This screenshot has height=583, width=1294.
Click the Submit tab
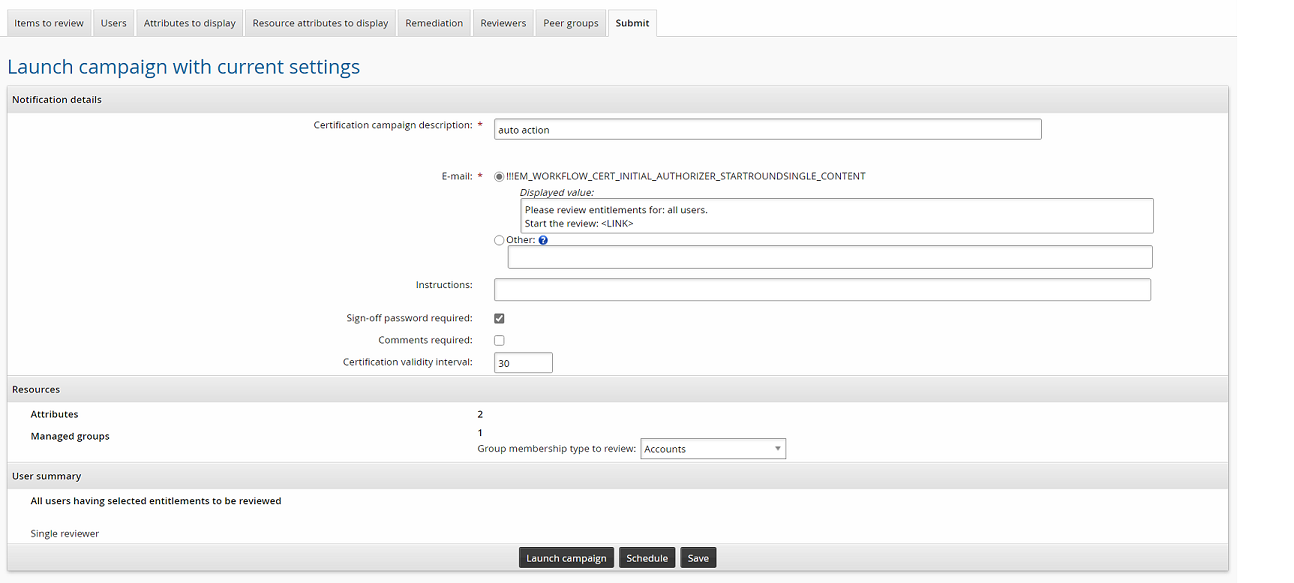[632, 23]
